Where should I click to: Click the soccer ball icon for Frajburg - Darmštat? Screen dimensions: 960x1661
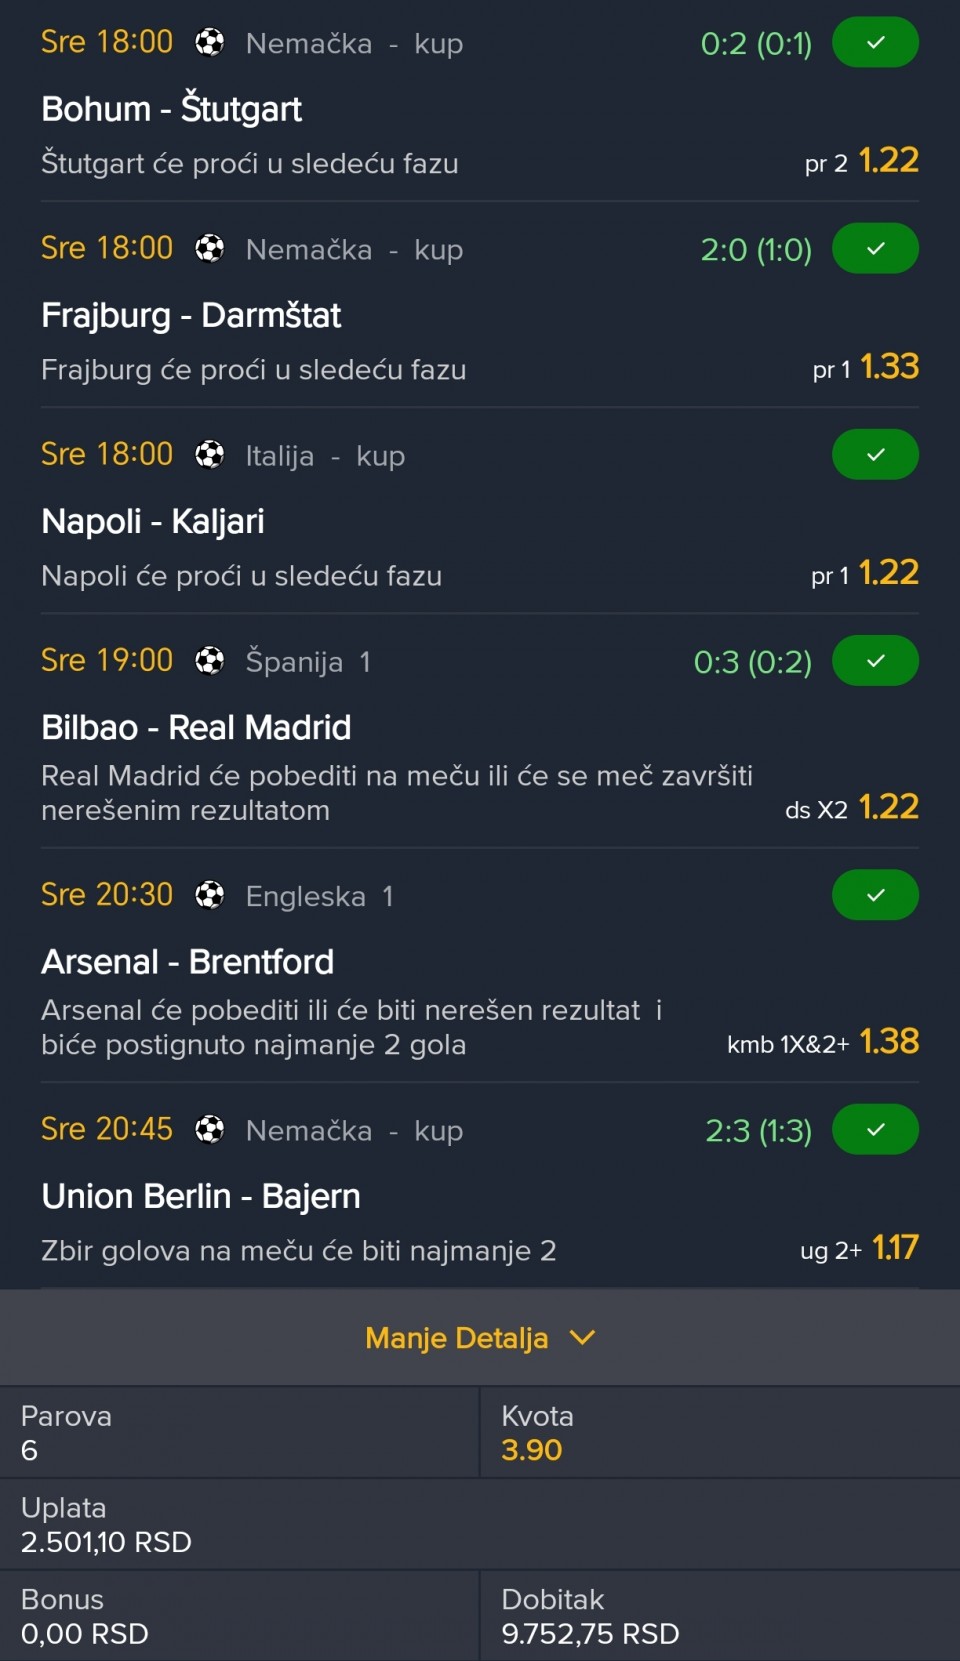[x=210, y=248]
